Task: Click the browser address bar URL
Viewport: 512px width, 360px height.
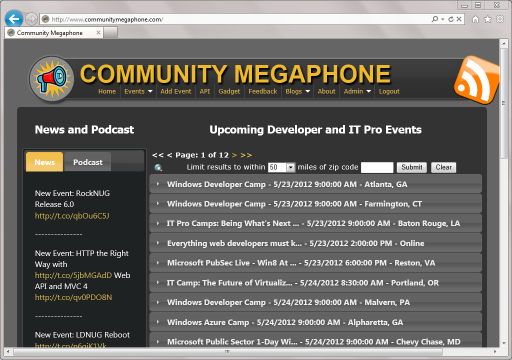Action: tap(107, 19)
